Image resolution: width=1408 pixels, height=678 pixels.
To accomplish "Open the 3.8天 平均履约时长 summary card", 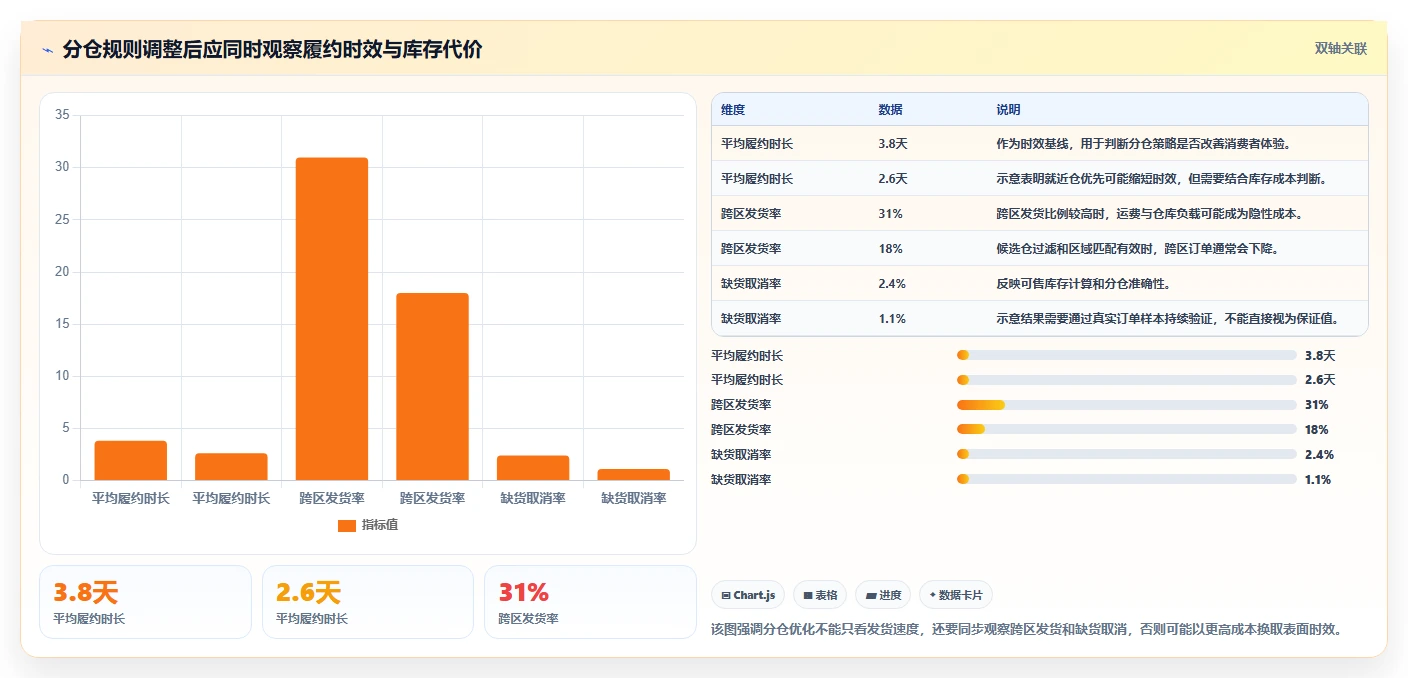I will pyautogui.click(x=145, y=602).
